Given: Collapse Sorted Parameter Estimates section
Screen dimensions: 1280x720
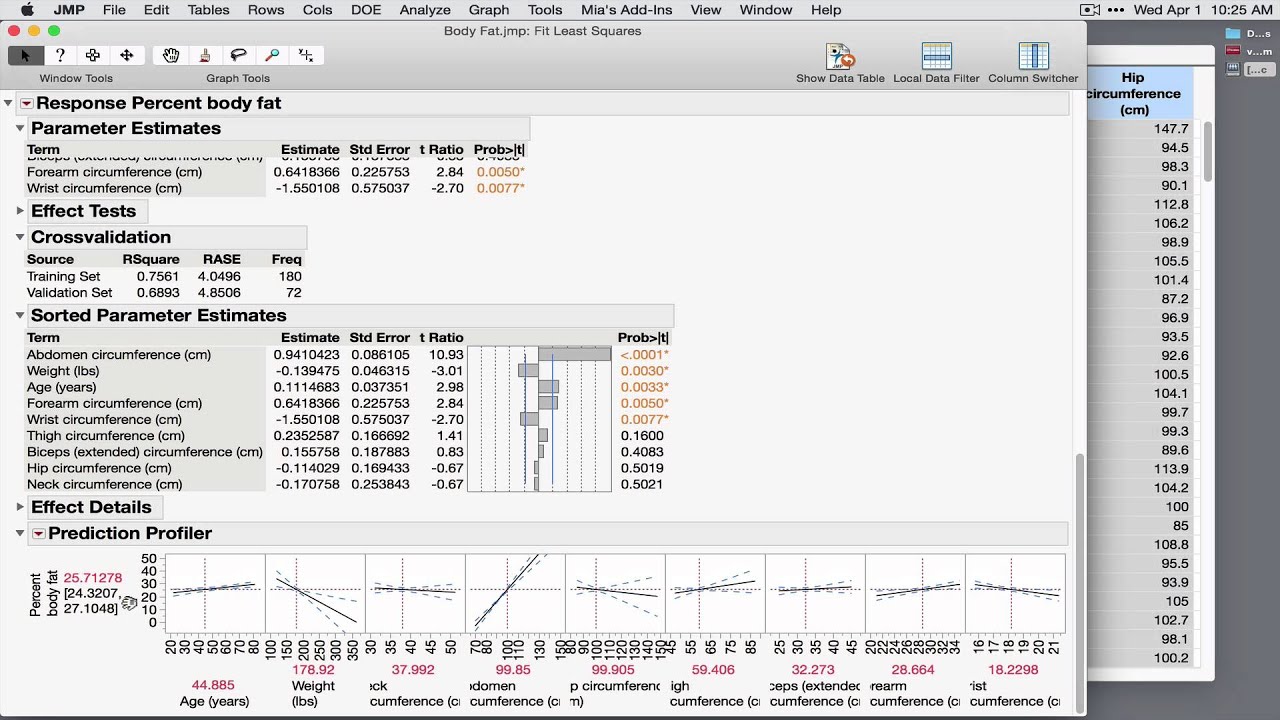Looking at the screenshot, I should (20, 315).
